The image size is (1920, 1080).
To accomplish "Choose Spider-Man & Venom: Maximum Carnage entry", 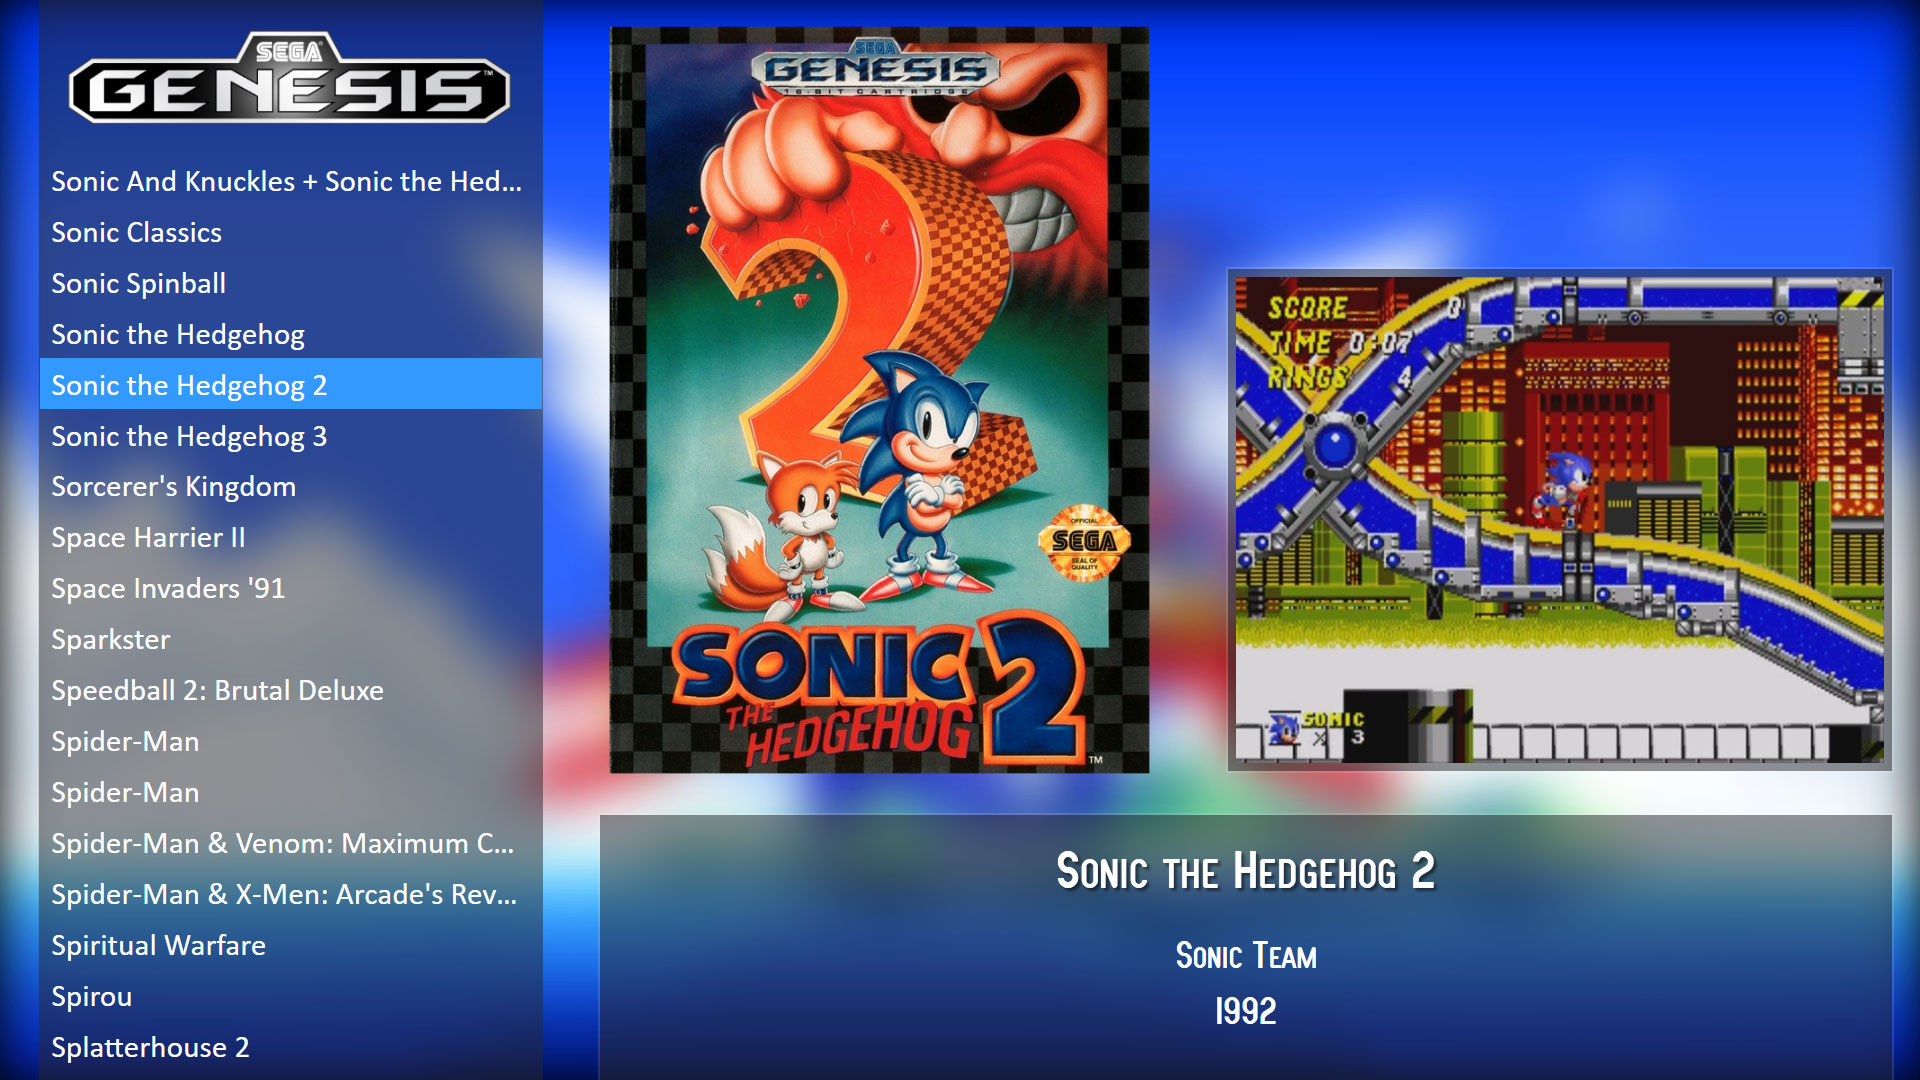I will pyautogui.click(x=290, y=843).
